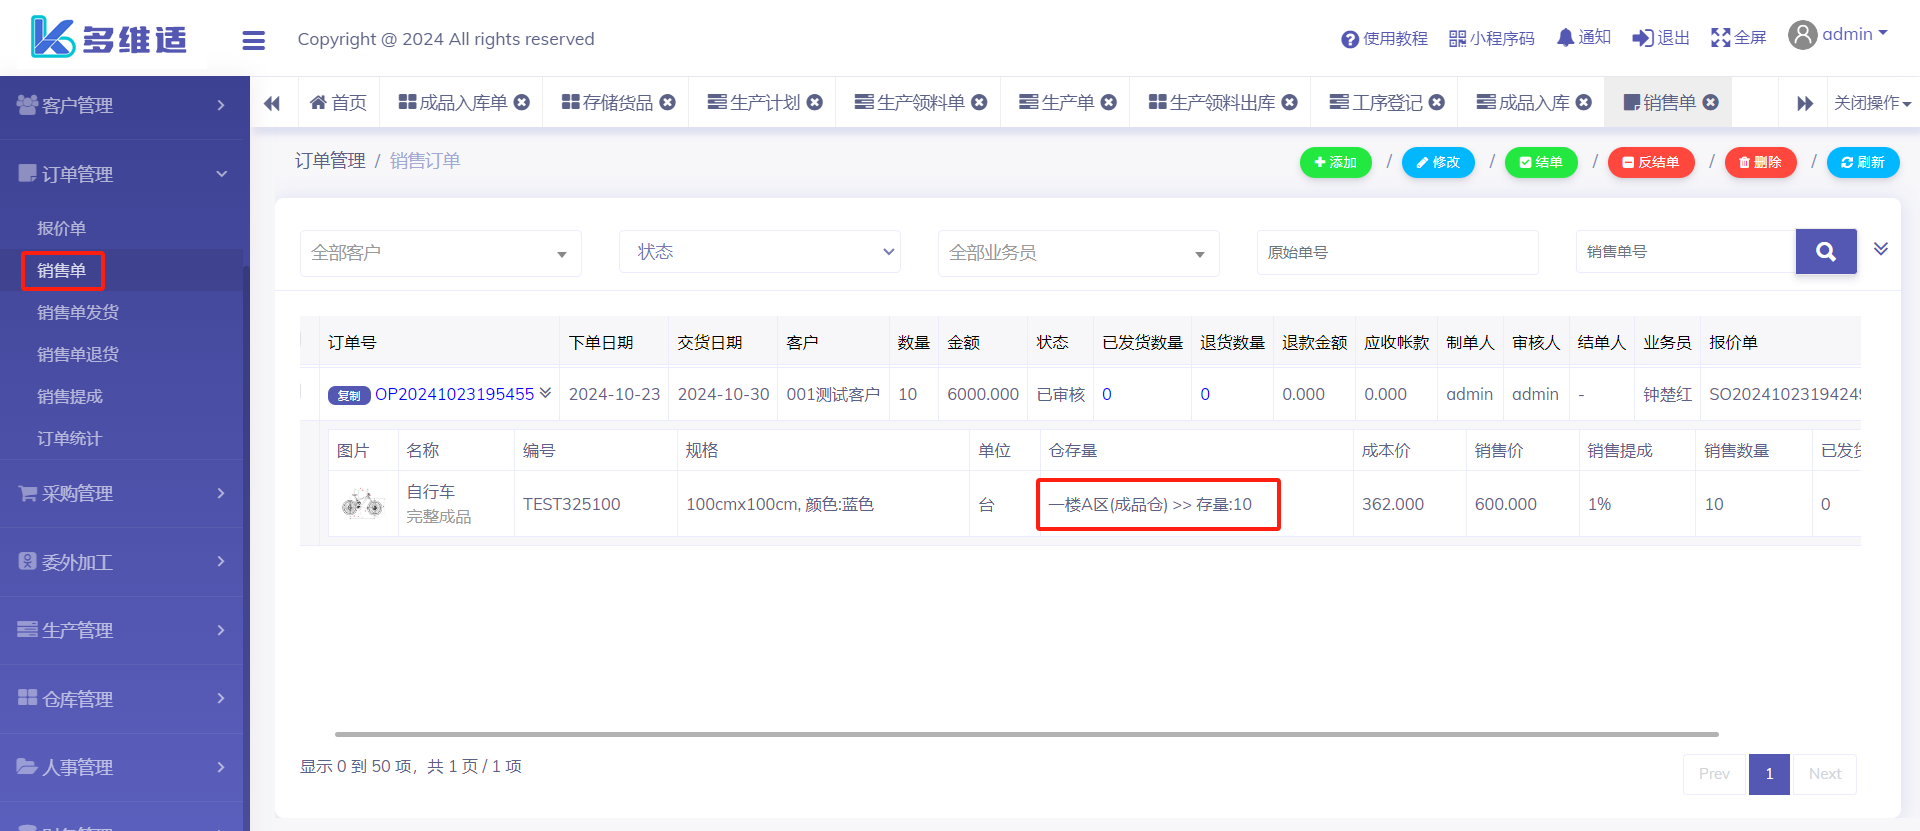The width and height of the screenshot is (1920, 831).
Task: Click the green 添加 button
Action: tap(1335, 162)
